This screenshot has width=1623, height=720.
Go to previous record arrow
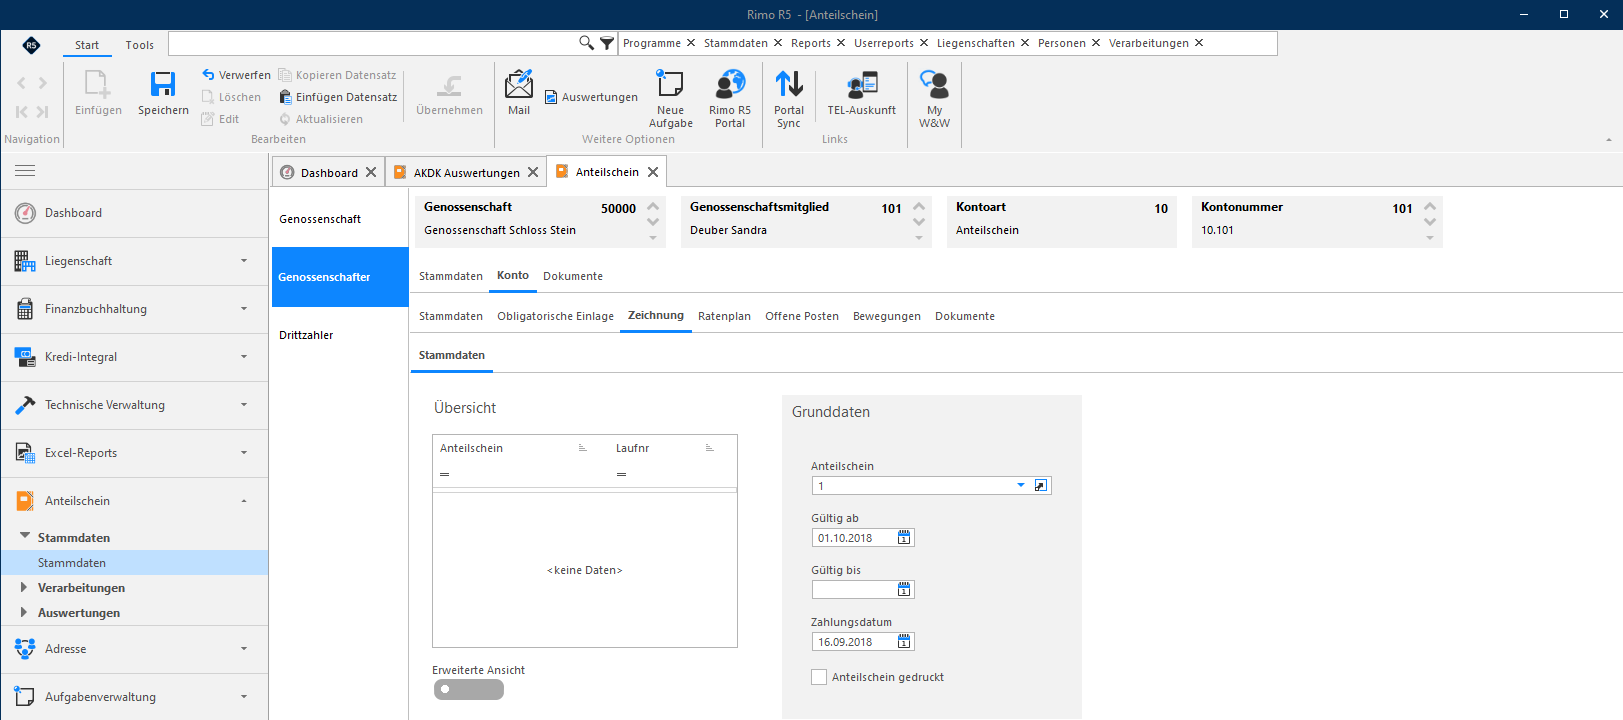(22, 83)
